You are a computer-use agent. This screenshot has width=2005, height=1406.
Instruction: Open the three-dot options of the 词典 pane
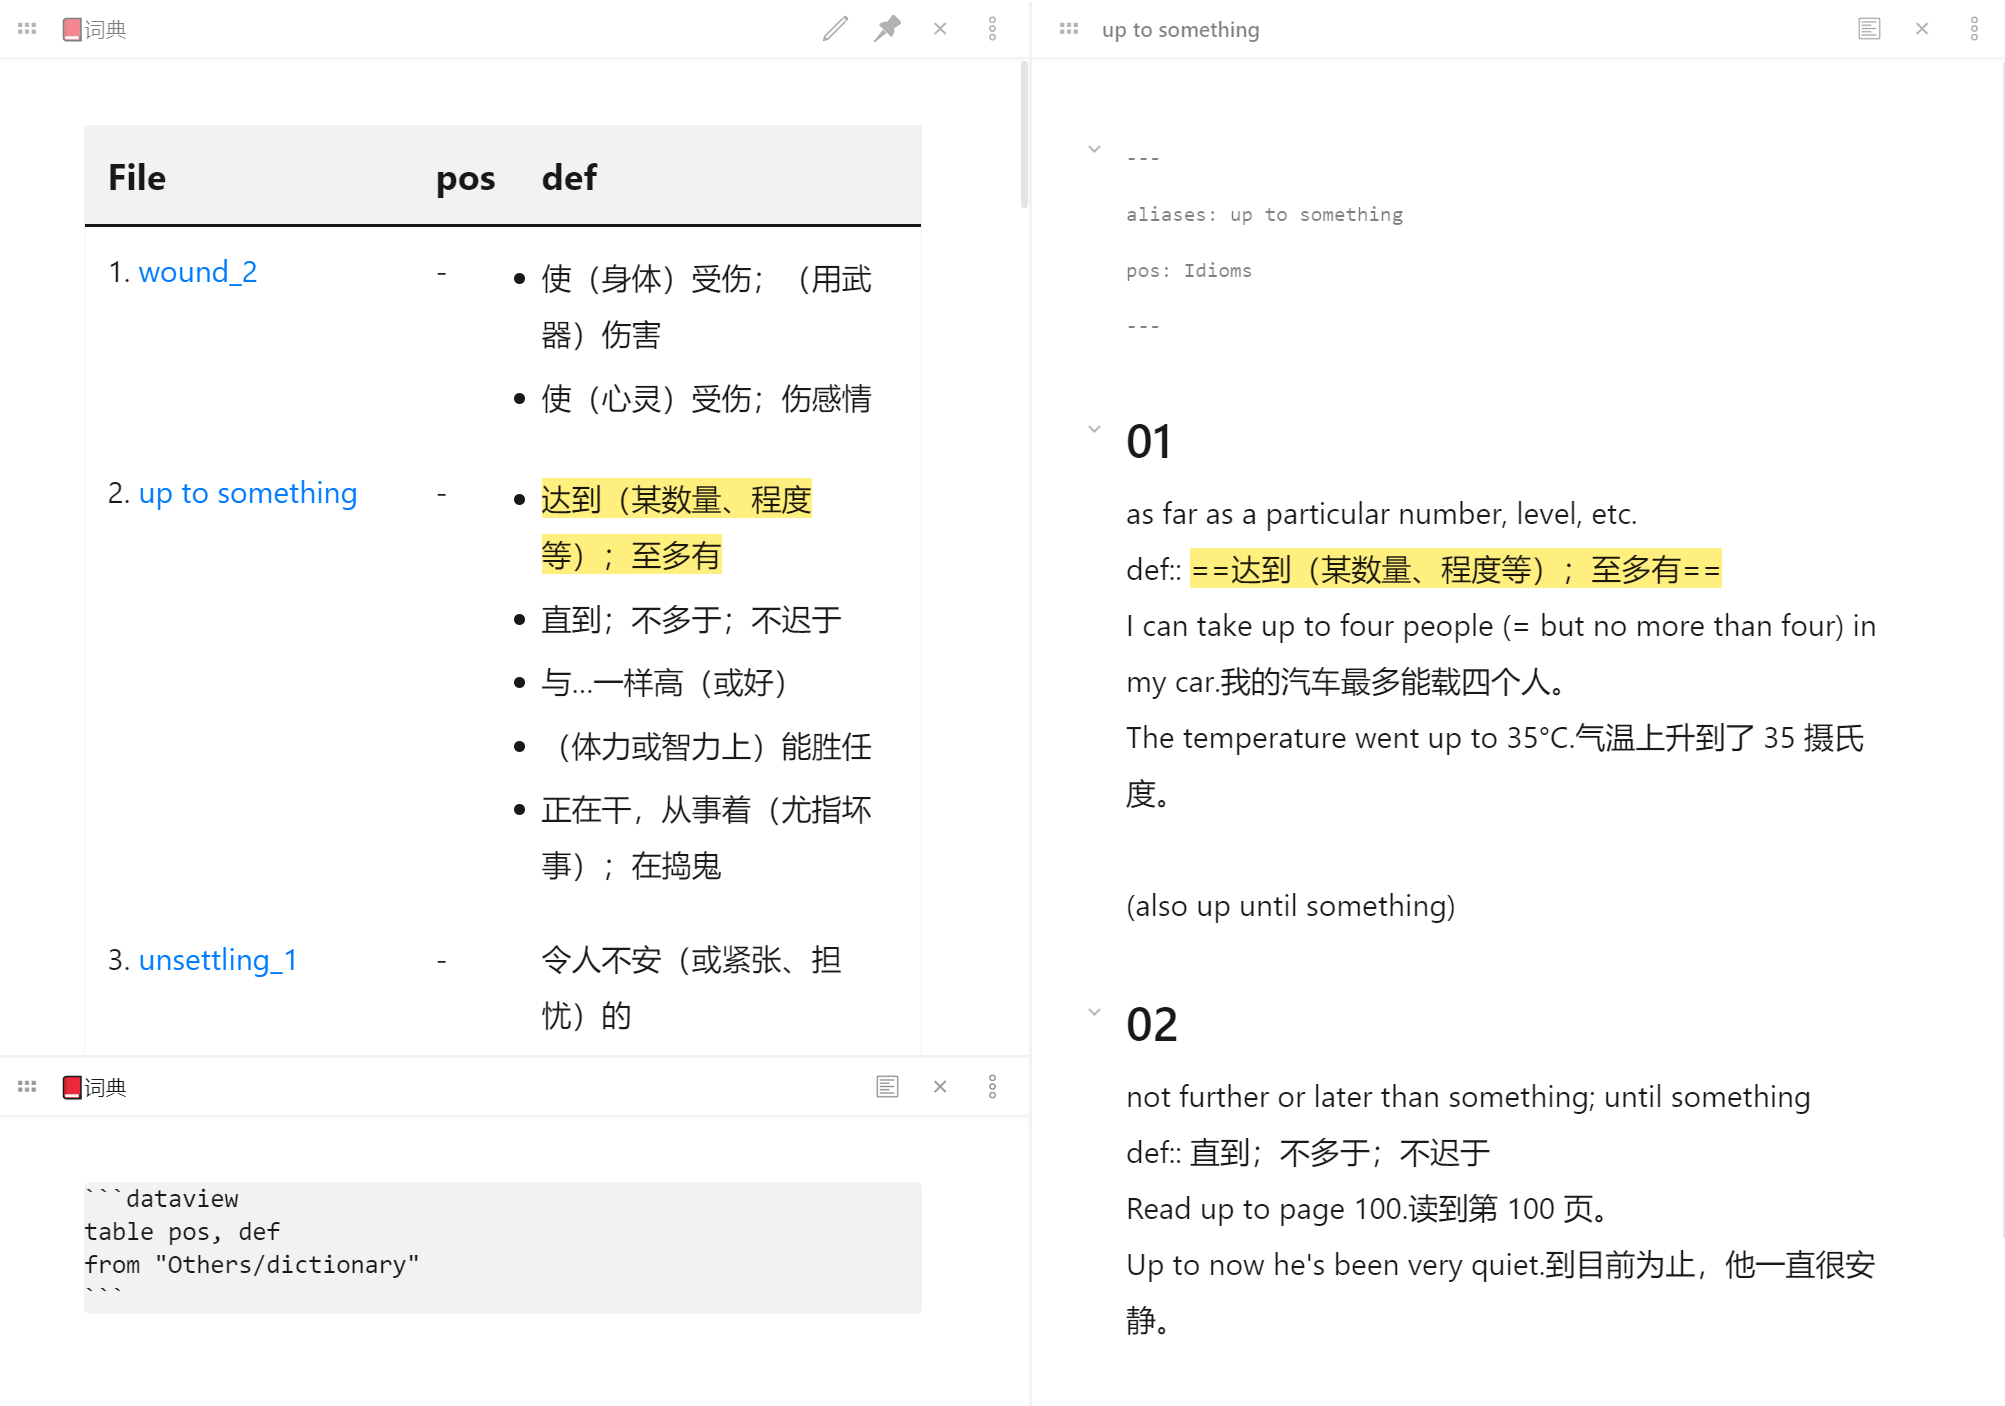pos(992,28)
